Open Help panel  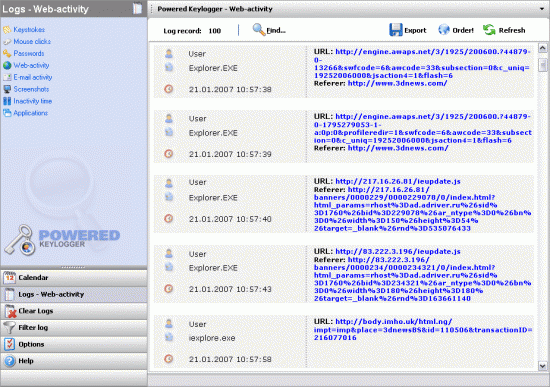pyautogui.click(x=74, y=361)
